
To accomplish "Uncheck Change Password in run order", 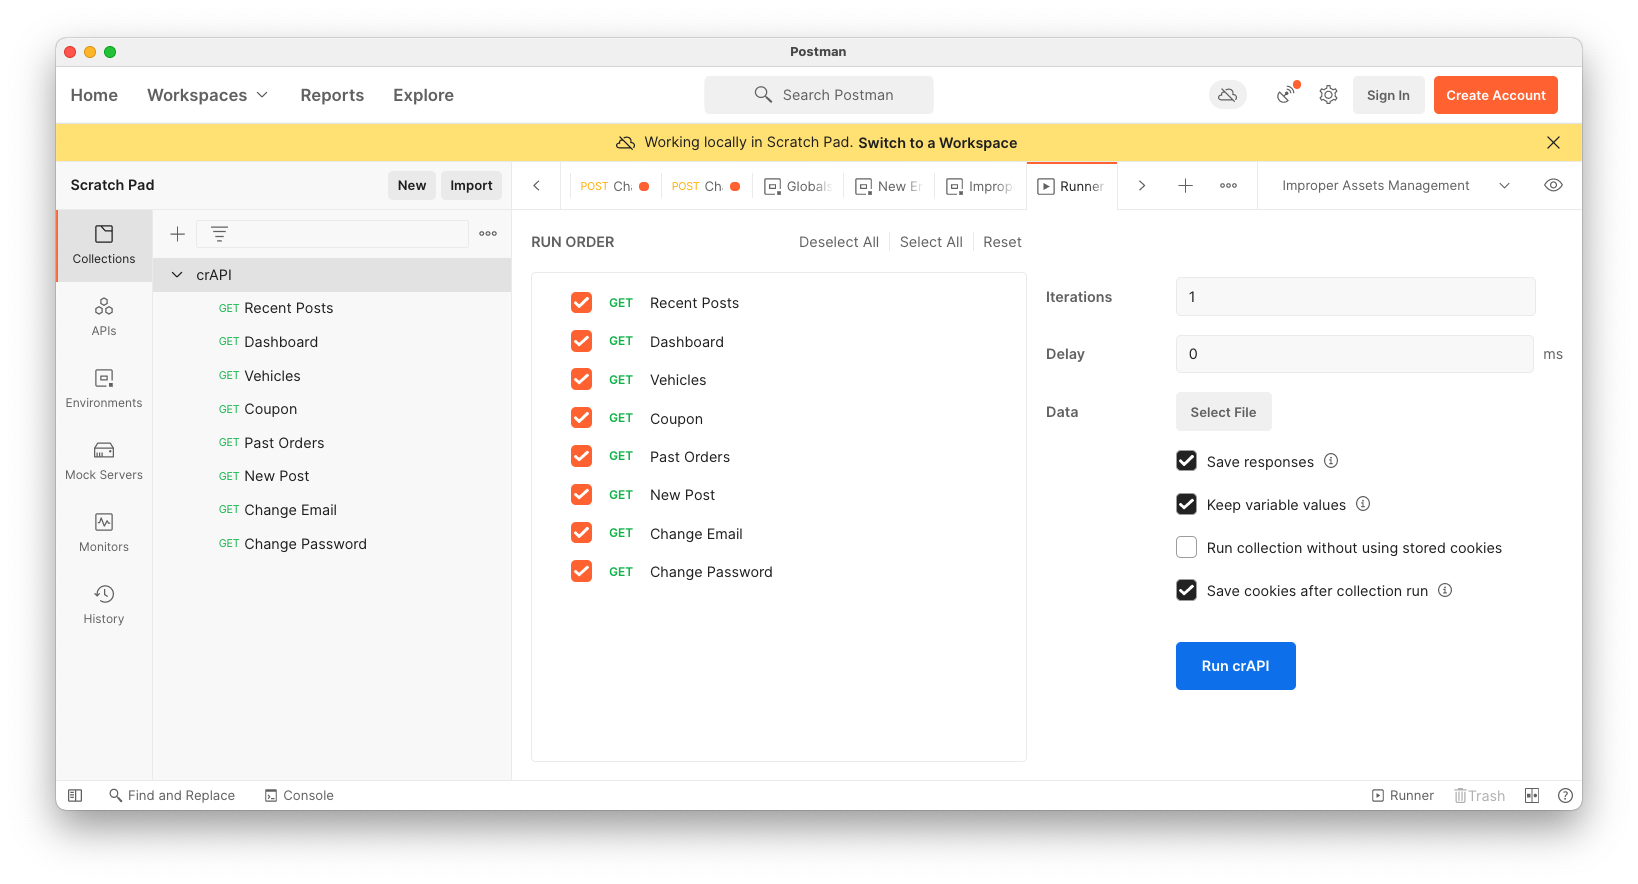I will tap(581, 571).
